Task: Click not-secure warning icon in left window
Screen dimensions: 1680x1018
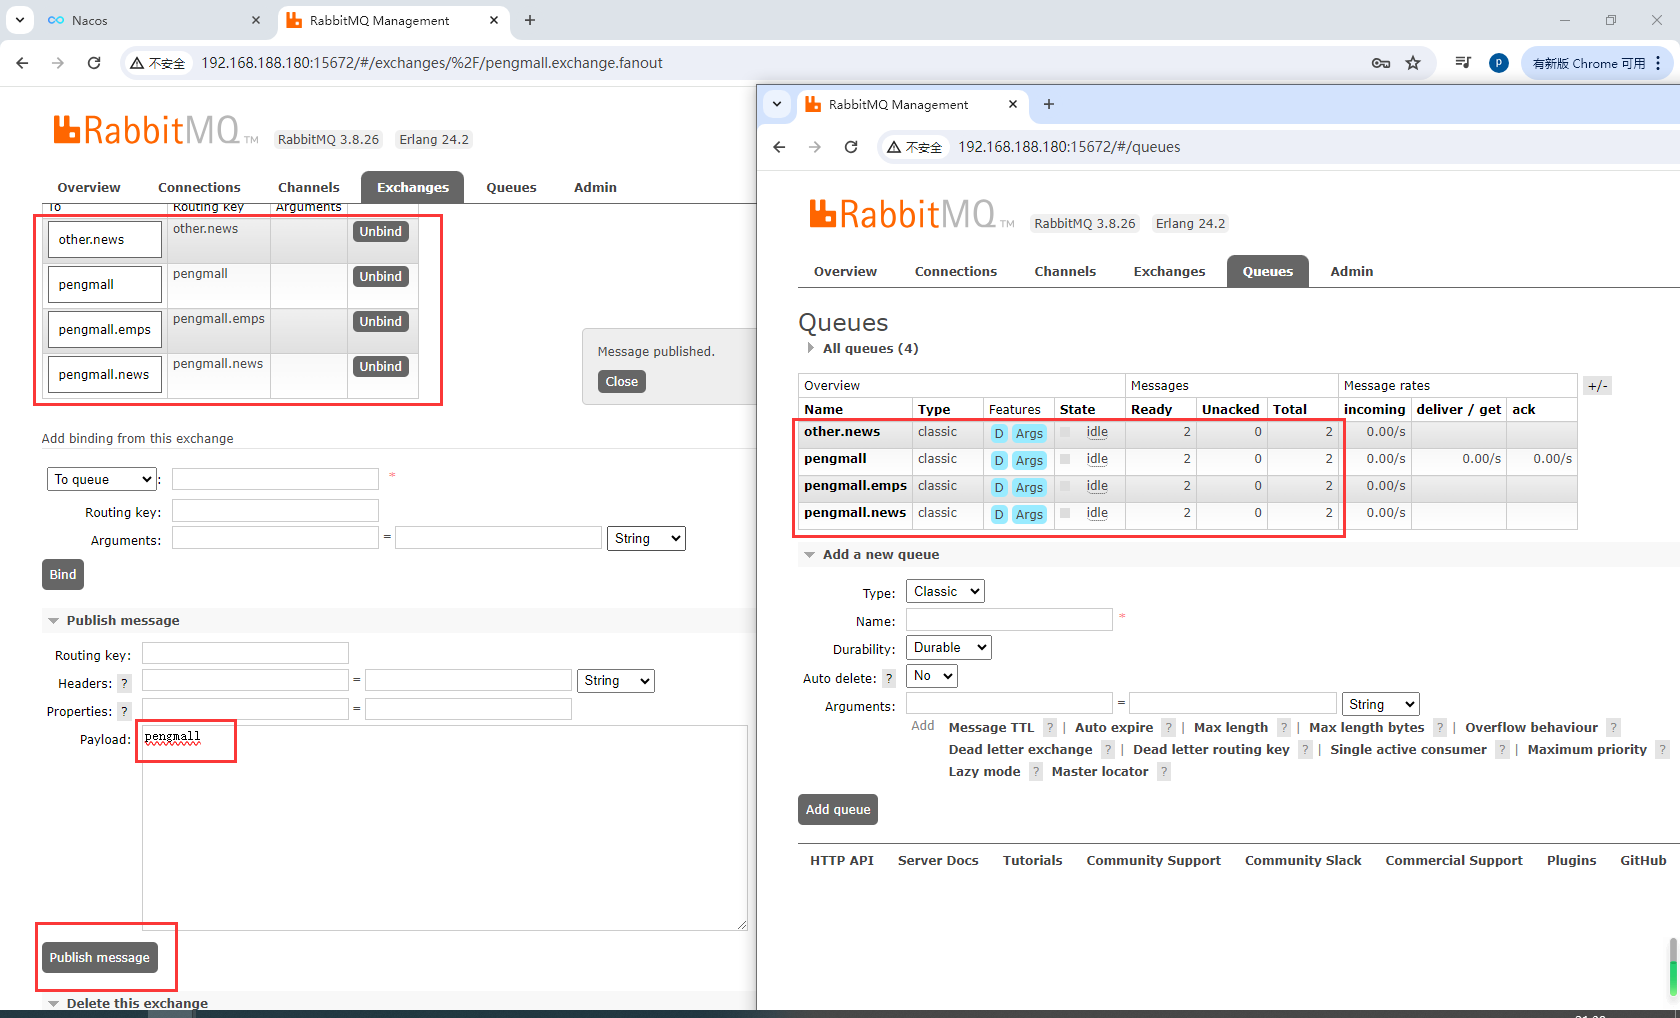Action: (137, 63)
